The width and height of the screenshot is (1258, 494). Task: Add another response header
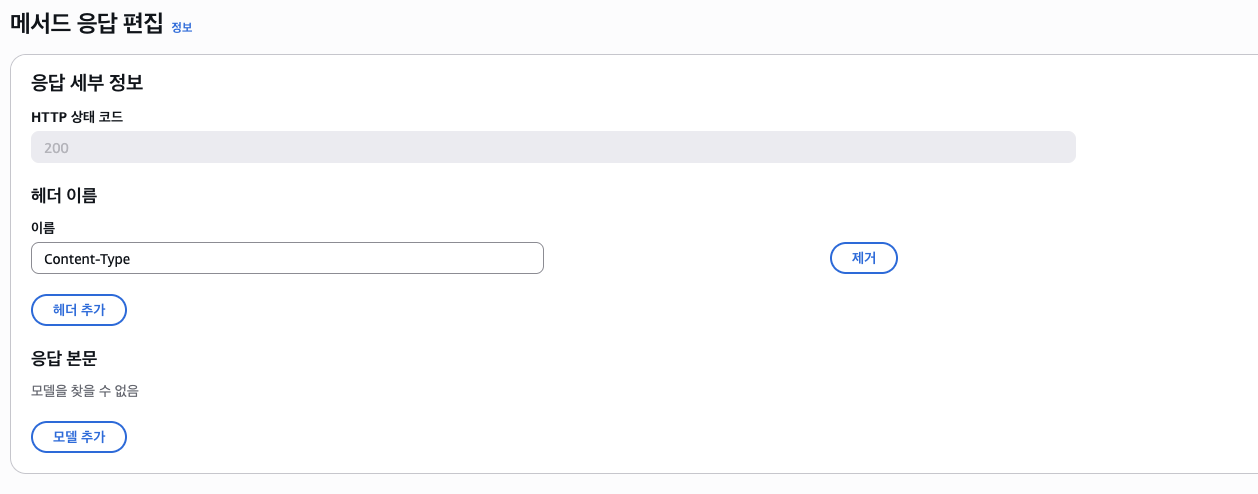click(79, 310)
